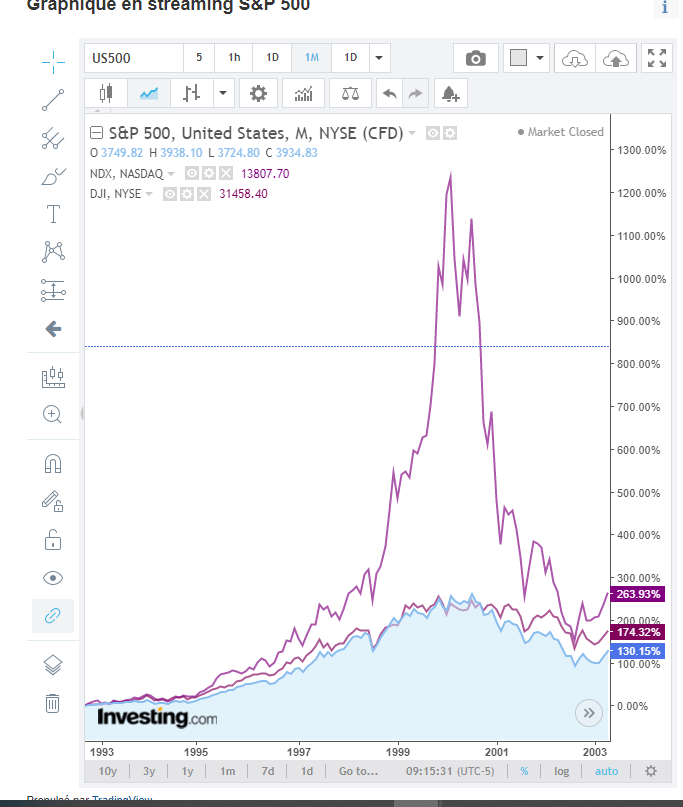This screenshot has width=683, height=807.
Task: Collapse the S&P 500 legend
Action: (96, 133)
